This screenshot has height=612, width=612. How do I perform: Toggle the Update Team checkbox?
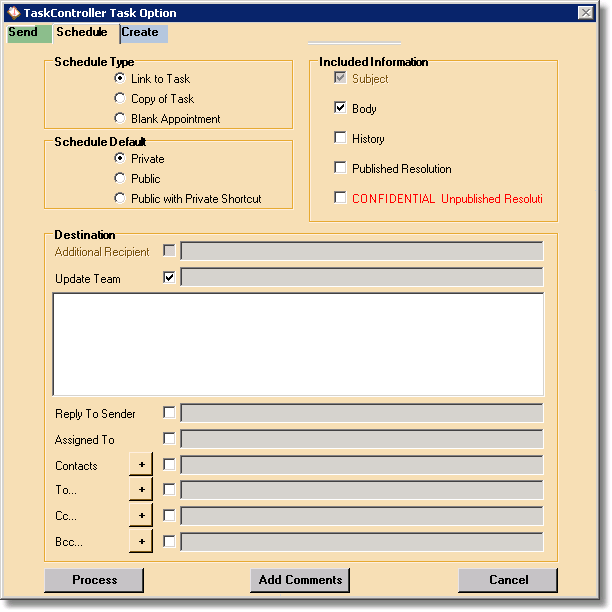coord(169,278)
